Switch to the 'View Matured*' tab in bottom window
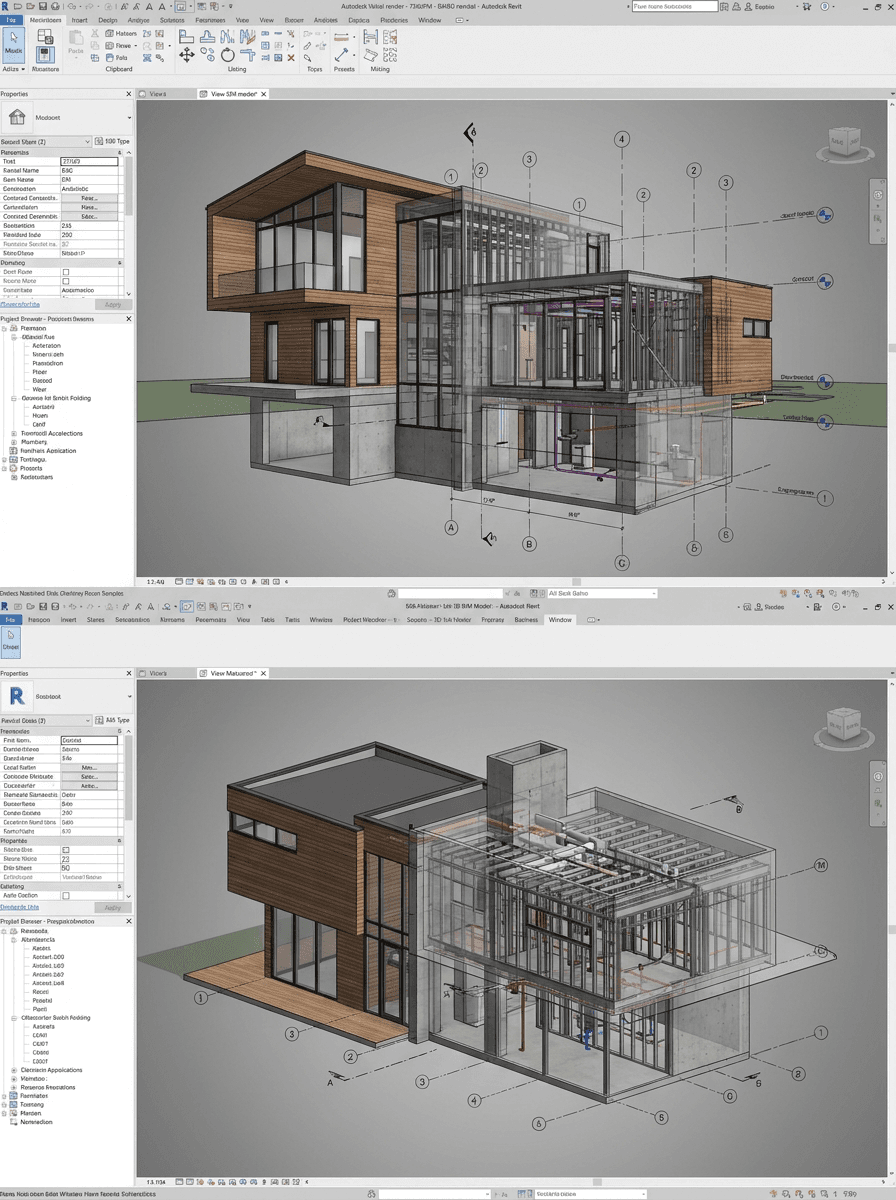896x1200 pixels. 233,674
